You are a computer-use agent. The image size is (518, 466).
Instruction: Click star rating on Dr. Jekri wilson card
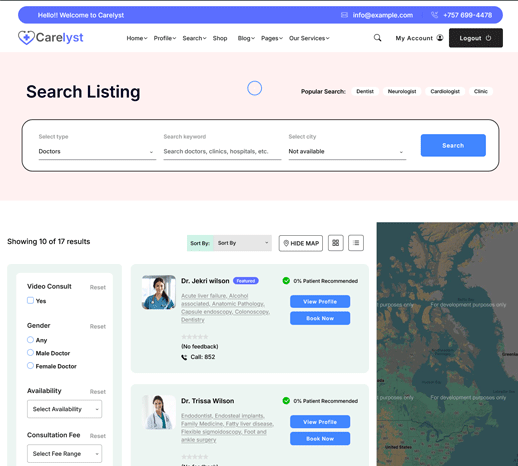195,337
